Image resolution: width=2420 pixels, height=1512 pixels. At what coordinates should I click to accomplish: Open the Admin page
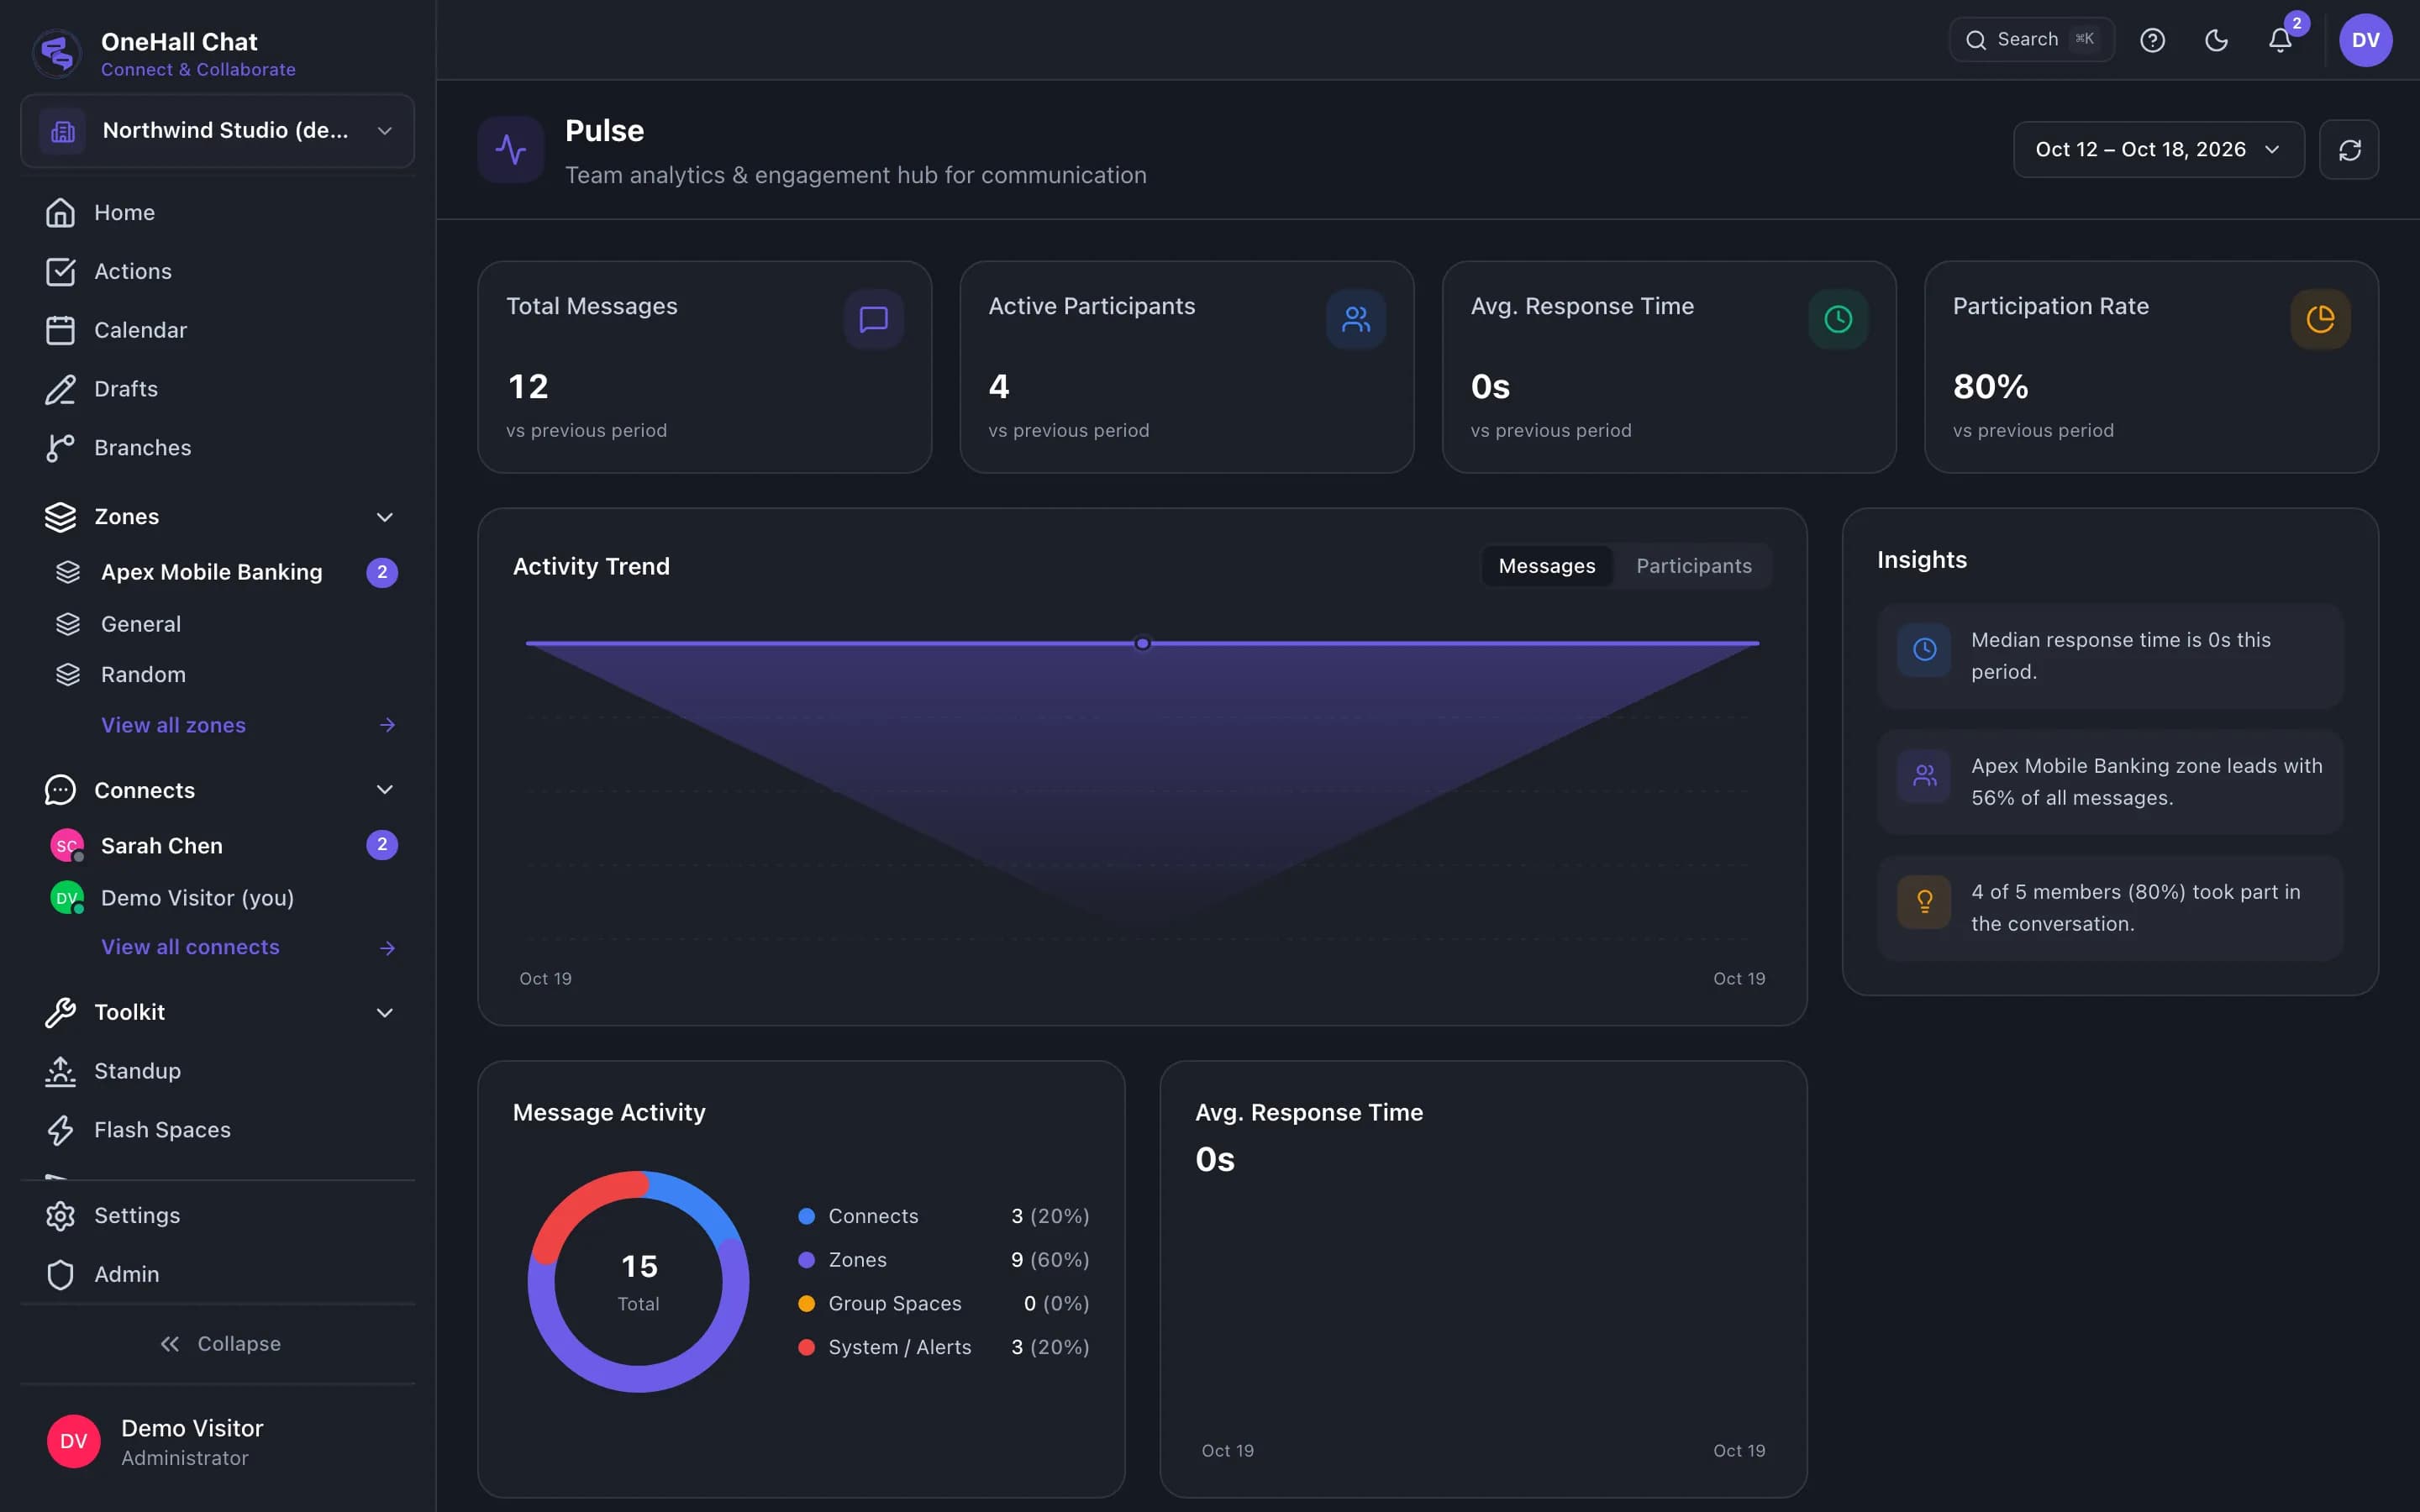click(x=217, y=1275)
